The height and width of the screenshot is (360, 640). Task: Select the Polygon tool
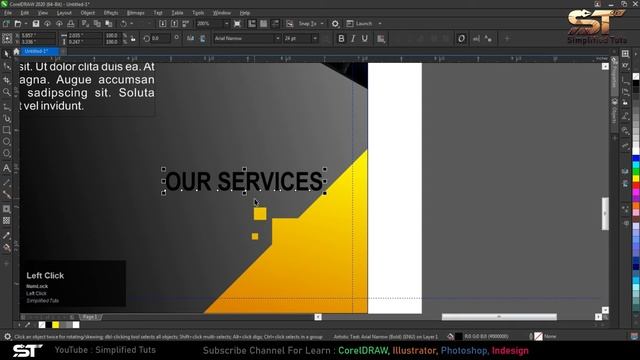point(7,154)
